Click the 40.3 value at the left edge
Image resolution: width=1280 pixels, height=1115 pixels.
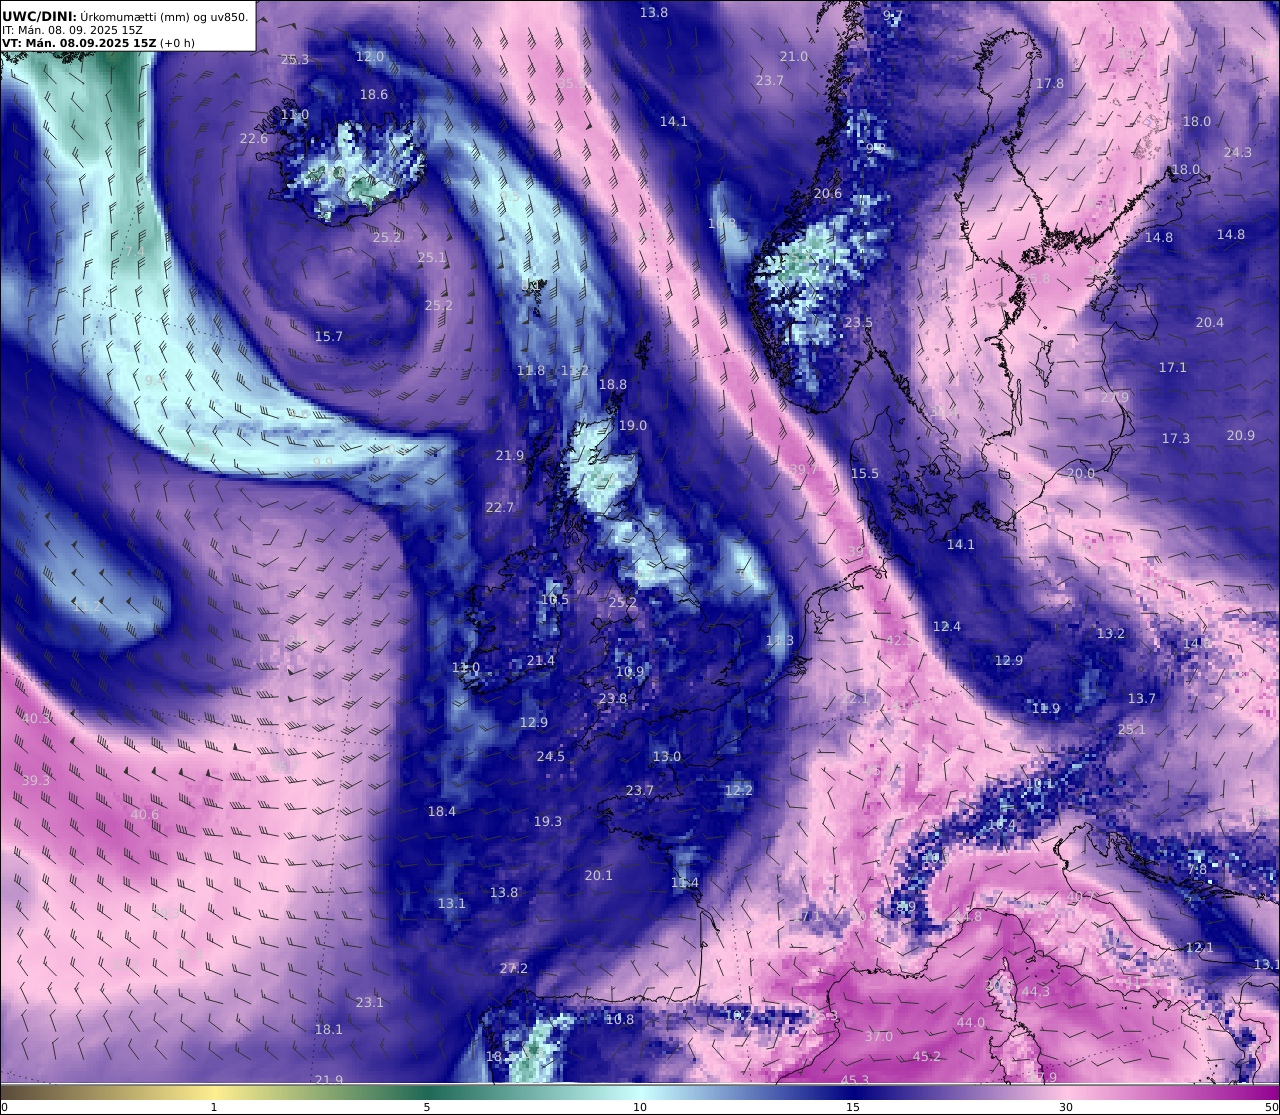(36, 719)
